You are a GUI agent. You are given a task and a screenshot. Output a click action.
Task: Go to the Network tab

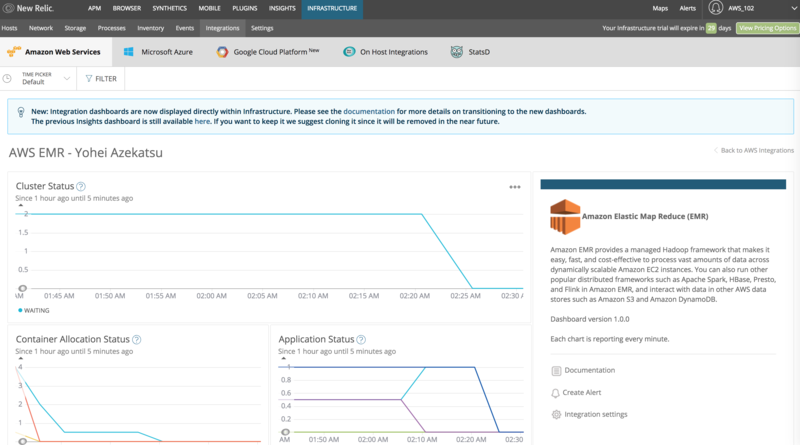(x=41, y=28)
